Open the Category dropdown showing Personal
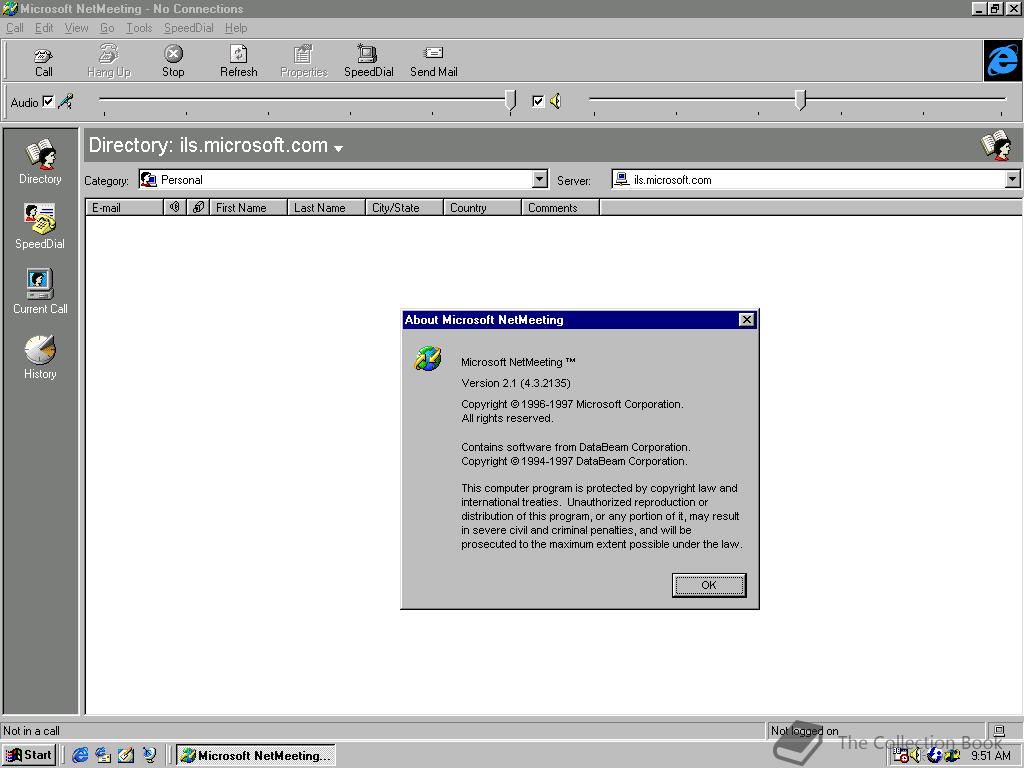 coord(540,180)
